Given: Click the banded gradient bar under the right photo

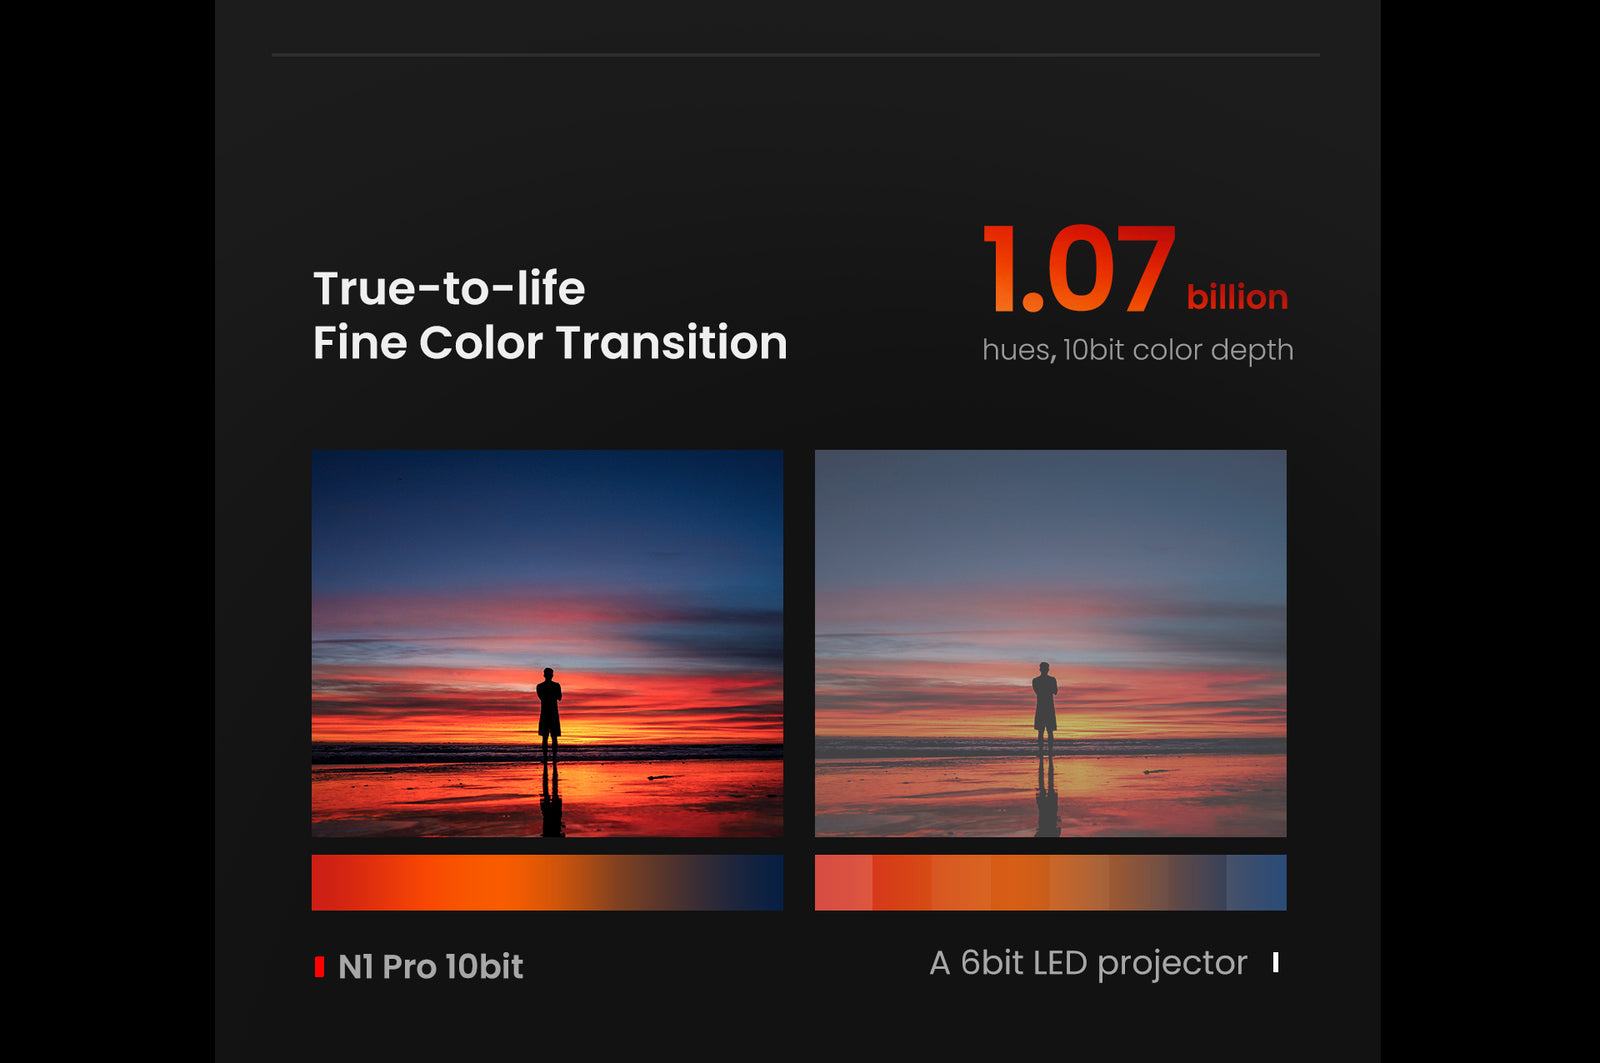Looking at the screenshot, I should [x=1050, y=882].
